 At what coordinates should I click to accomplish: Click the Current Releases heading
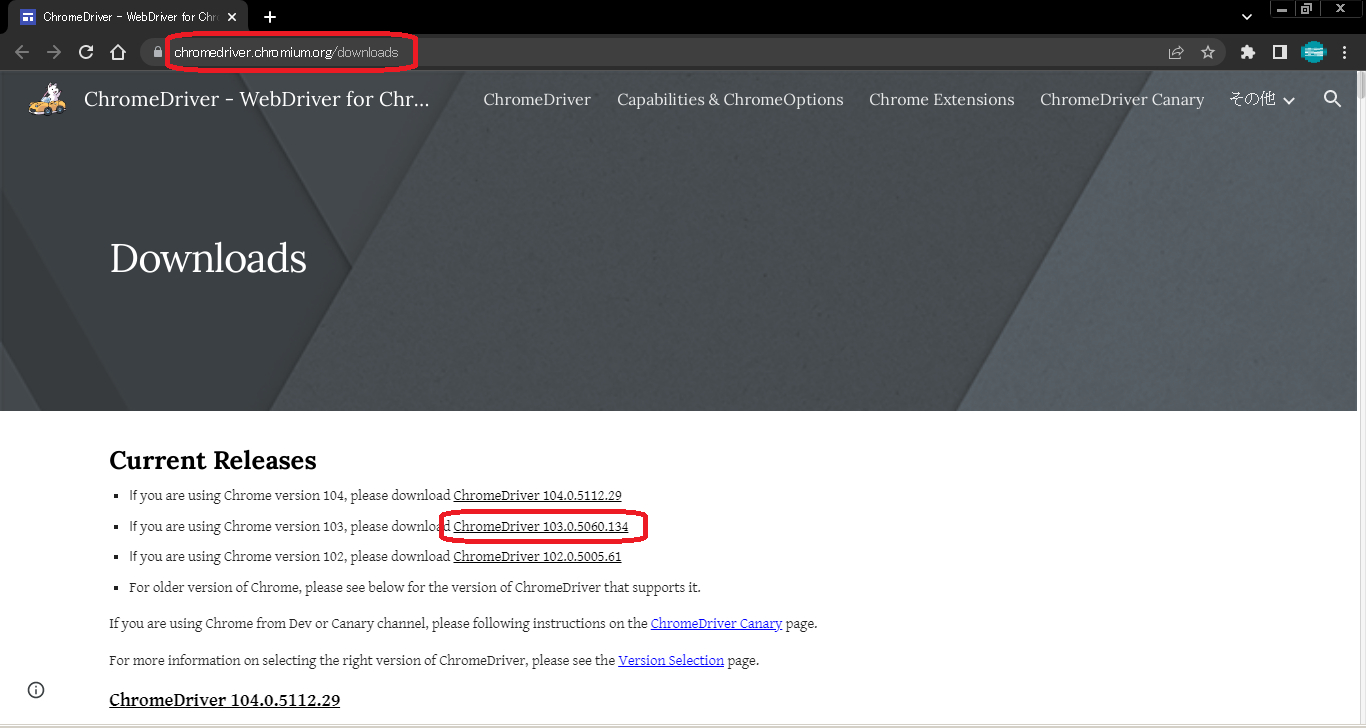[x=213, y=461]
